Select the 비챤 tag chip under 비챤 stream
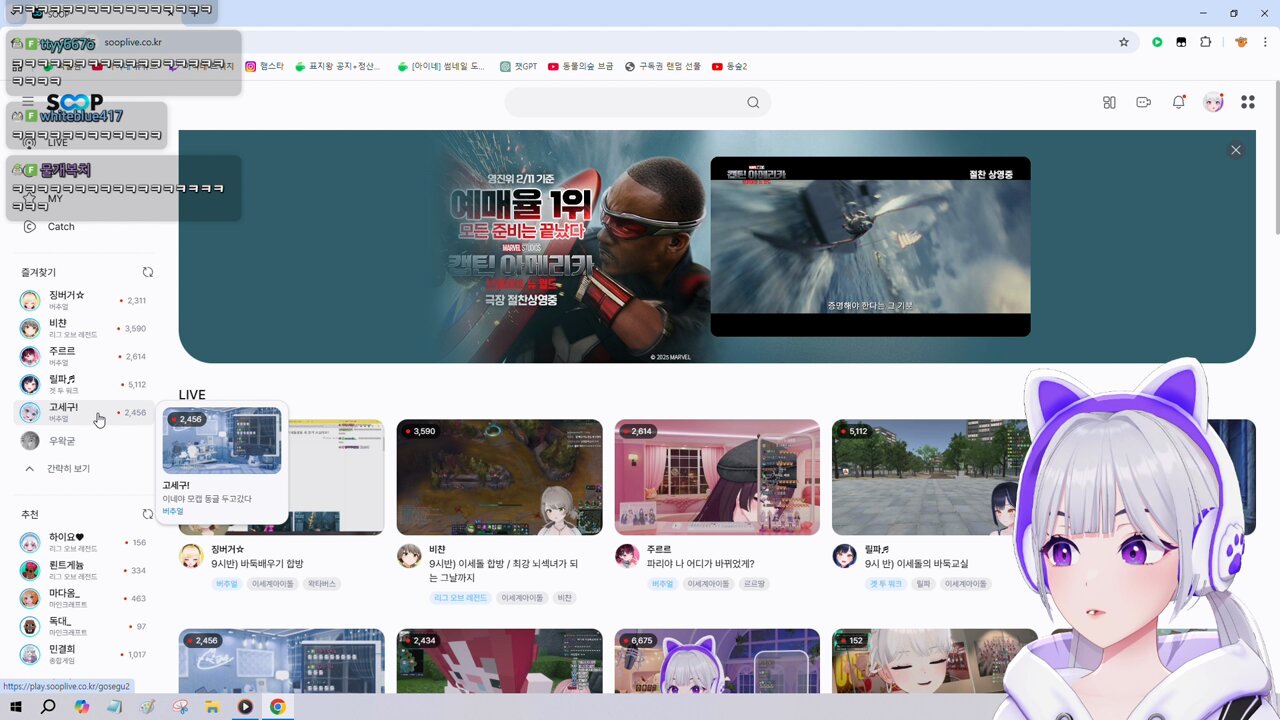 [x=565, y=598]
